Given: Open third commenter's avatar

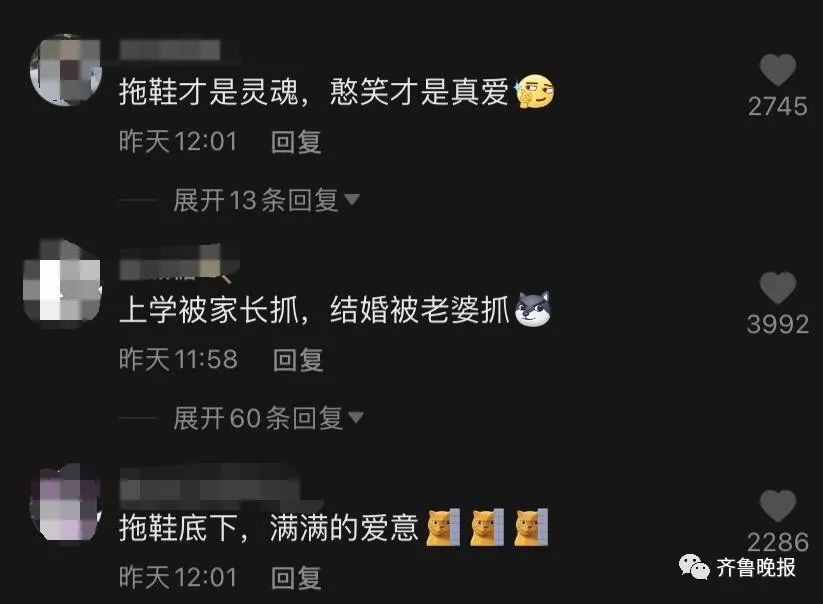Looking at the screenshot, I should point(66,504).
